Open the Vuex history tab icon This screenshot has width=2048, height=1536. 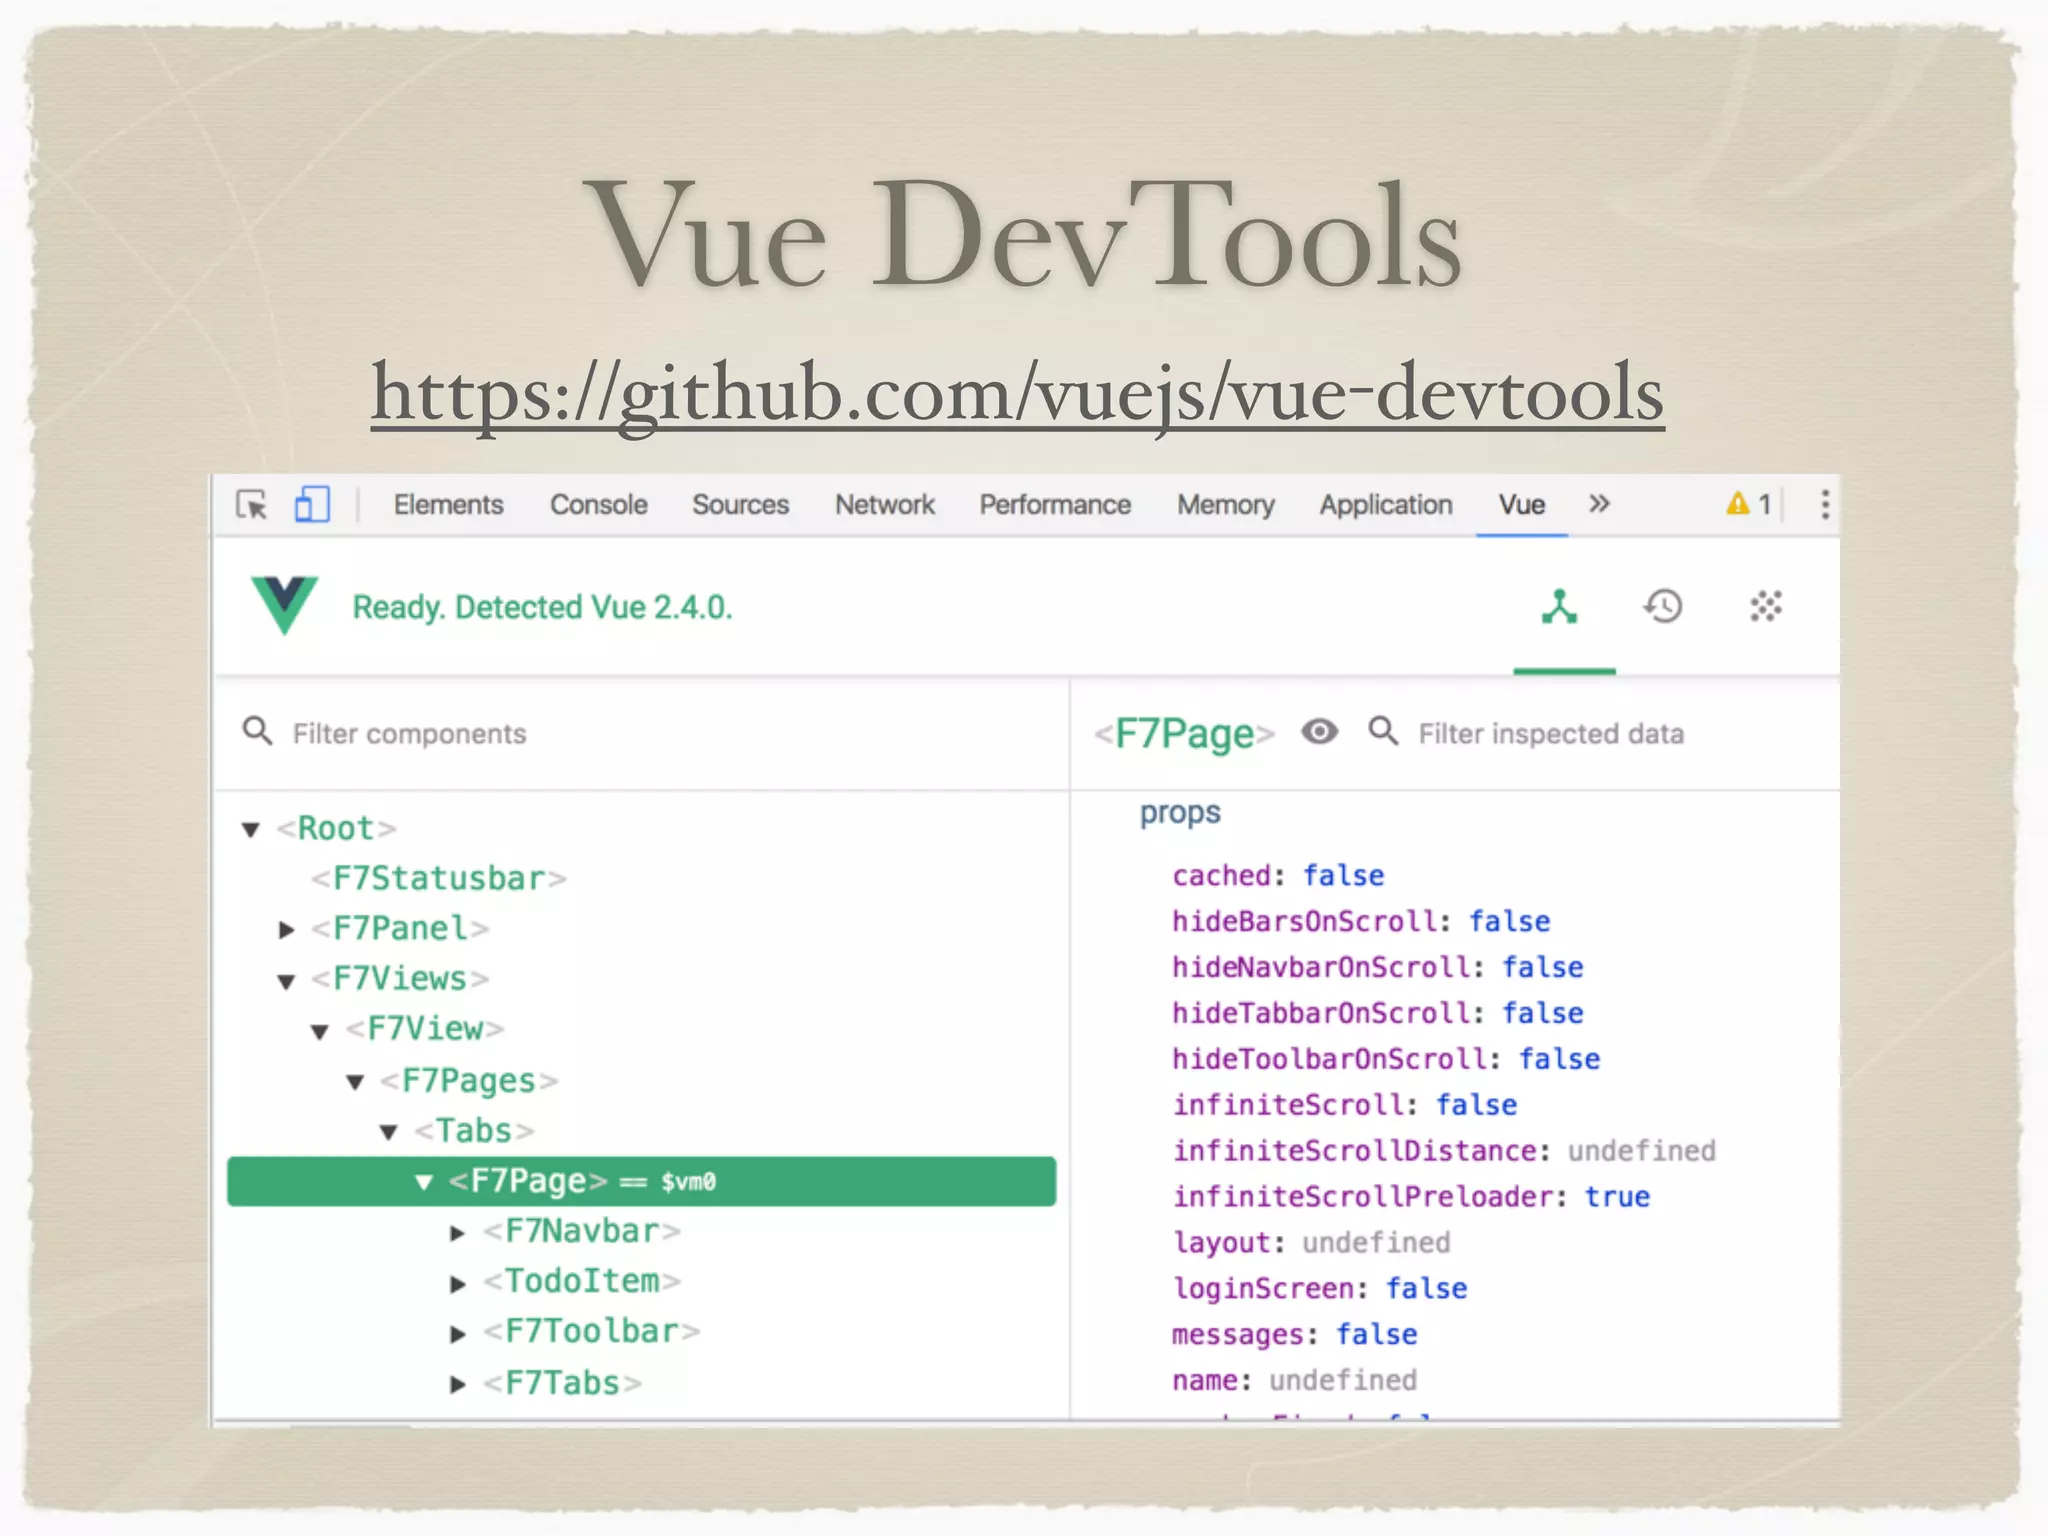coord(1663,607)
